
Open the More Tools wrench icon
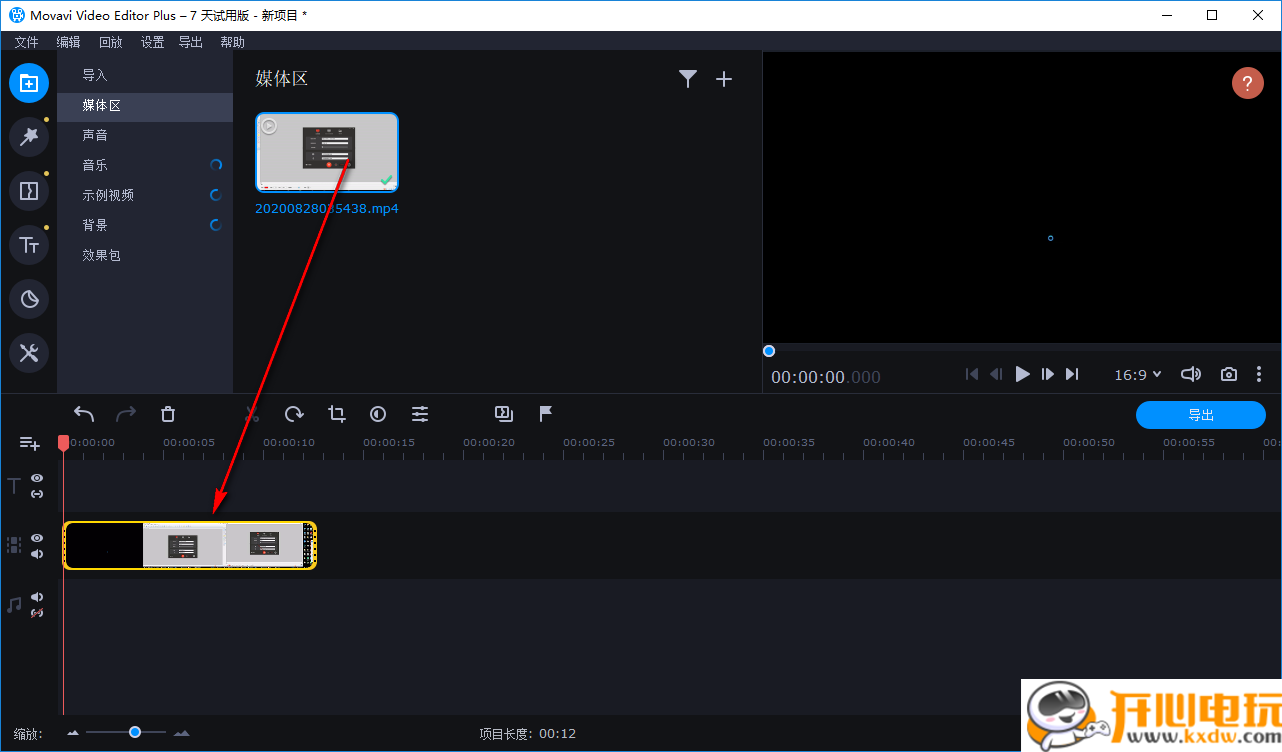(x=29, y=353)
